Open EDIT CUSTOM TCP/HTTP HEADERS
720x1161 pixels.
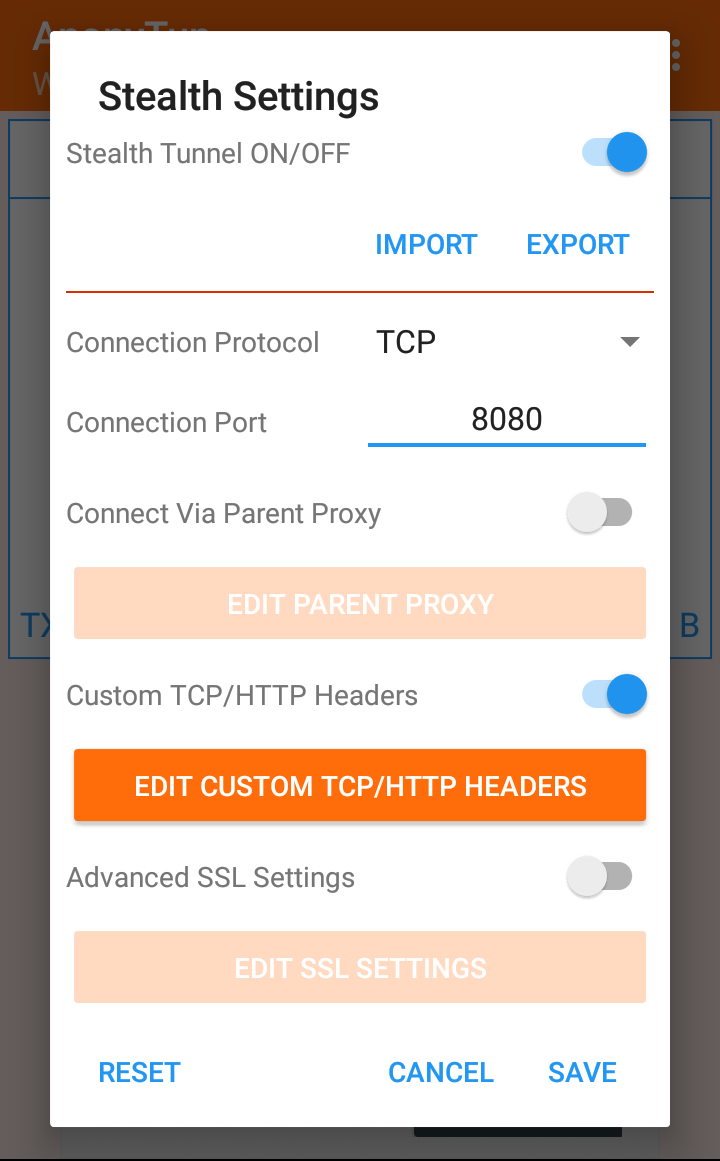coord(360,786)
